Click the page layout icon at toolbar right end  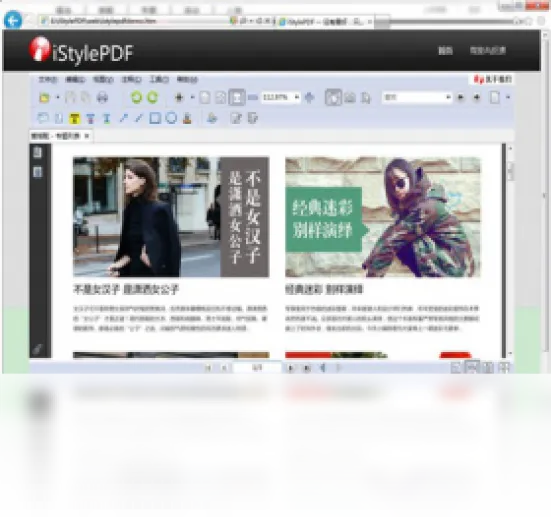(x=495, y=97)
